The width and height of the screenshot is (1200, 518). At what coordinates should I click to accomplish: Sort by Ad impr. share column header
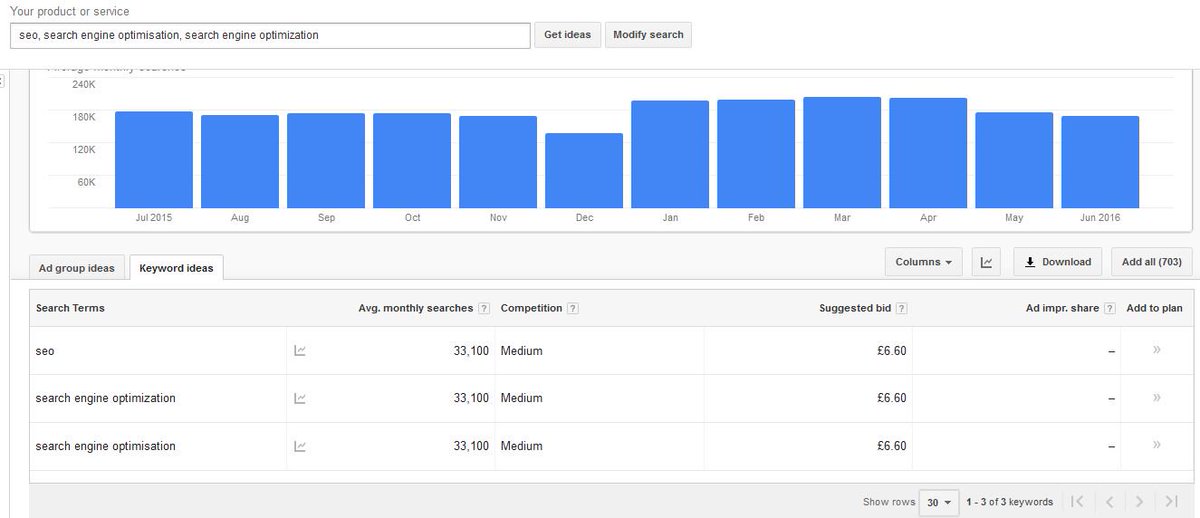coord(1062,308)
